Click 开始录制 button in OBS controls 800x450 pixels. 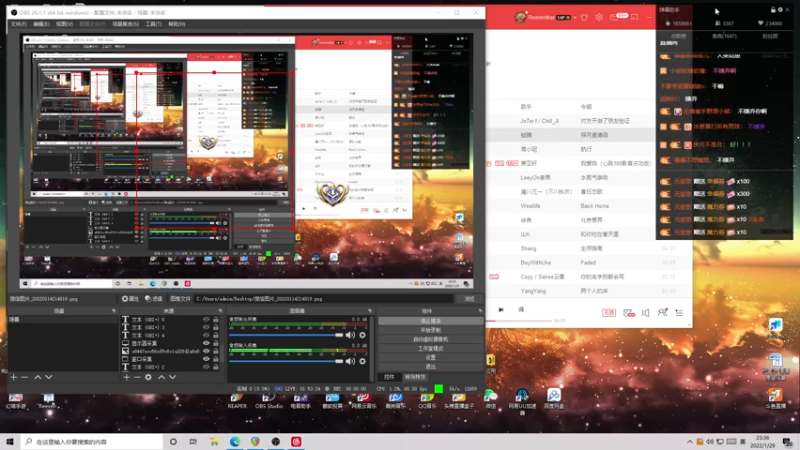point(431,330)
